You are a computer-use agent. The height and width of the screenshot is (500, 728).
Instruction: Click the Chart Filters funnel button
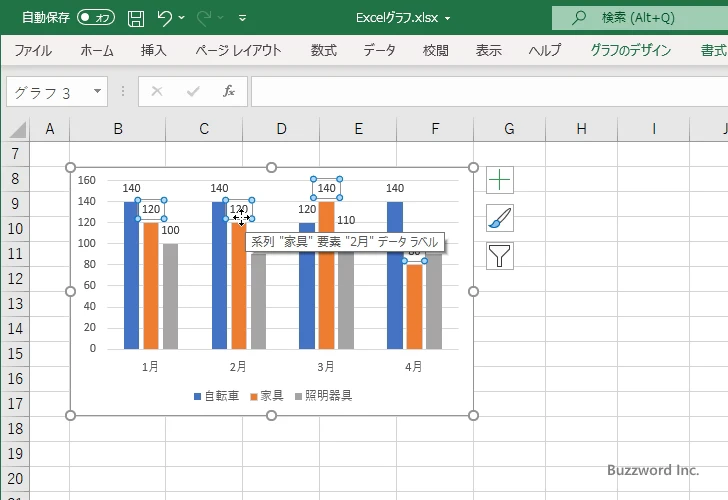pyautogui.click(x=500, y=256)
